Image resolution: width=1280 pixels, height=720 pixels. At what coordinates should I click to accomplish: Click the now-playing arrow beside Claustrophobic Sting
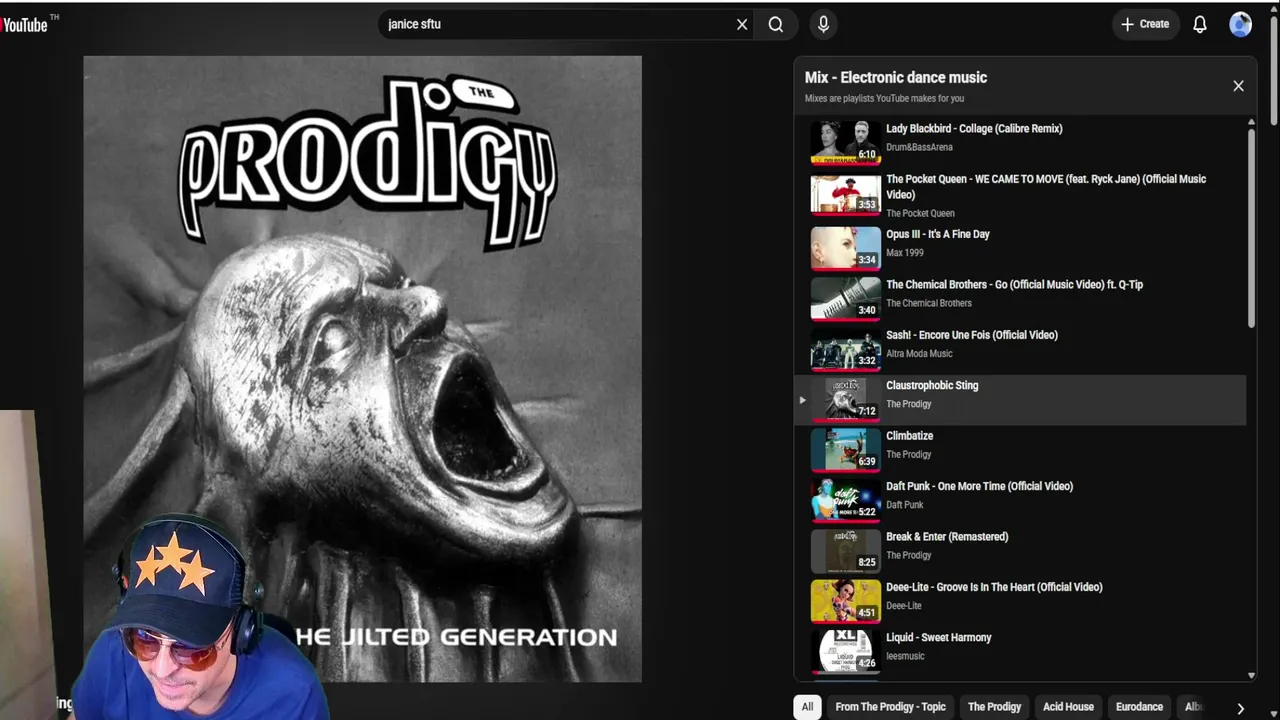(802, 400)
